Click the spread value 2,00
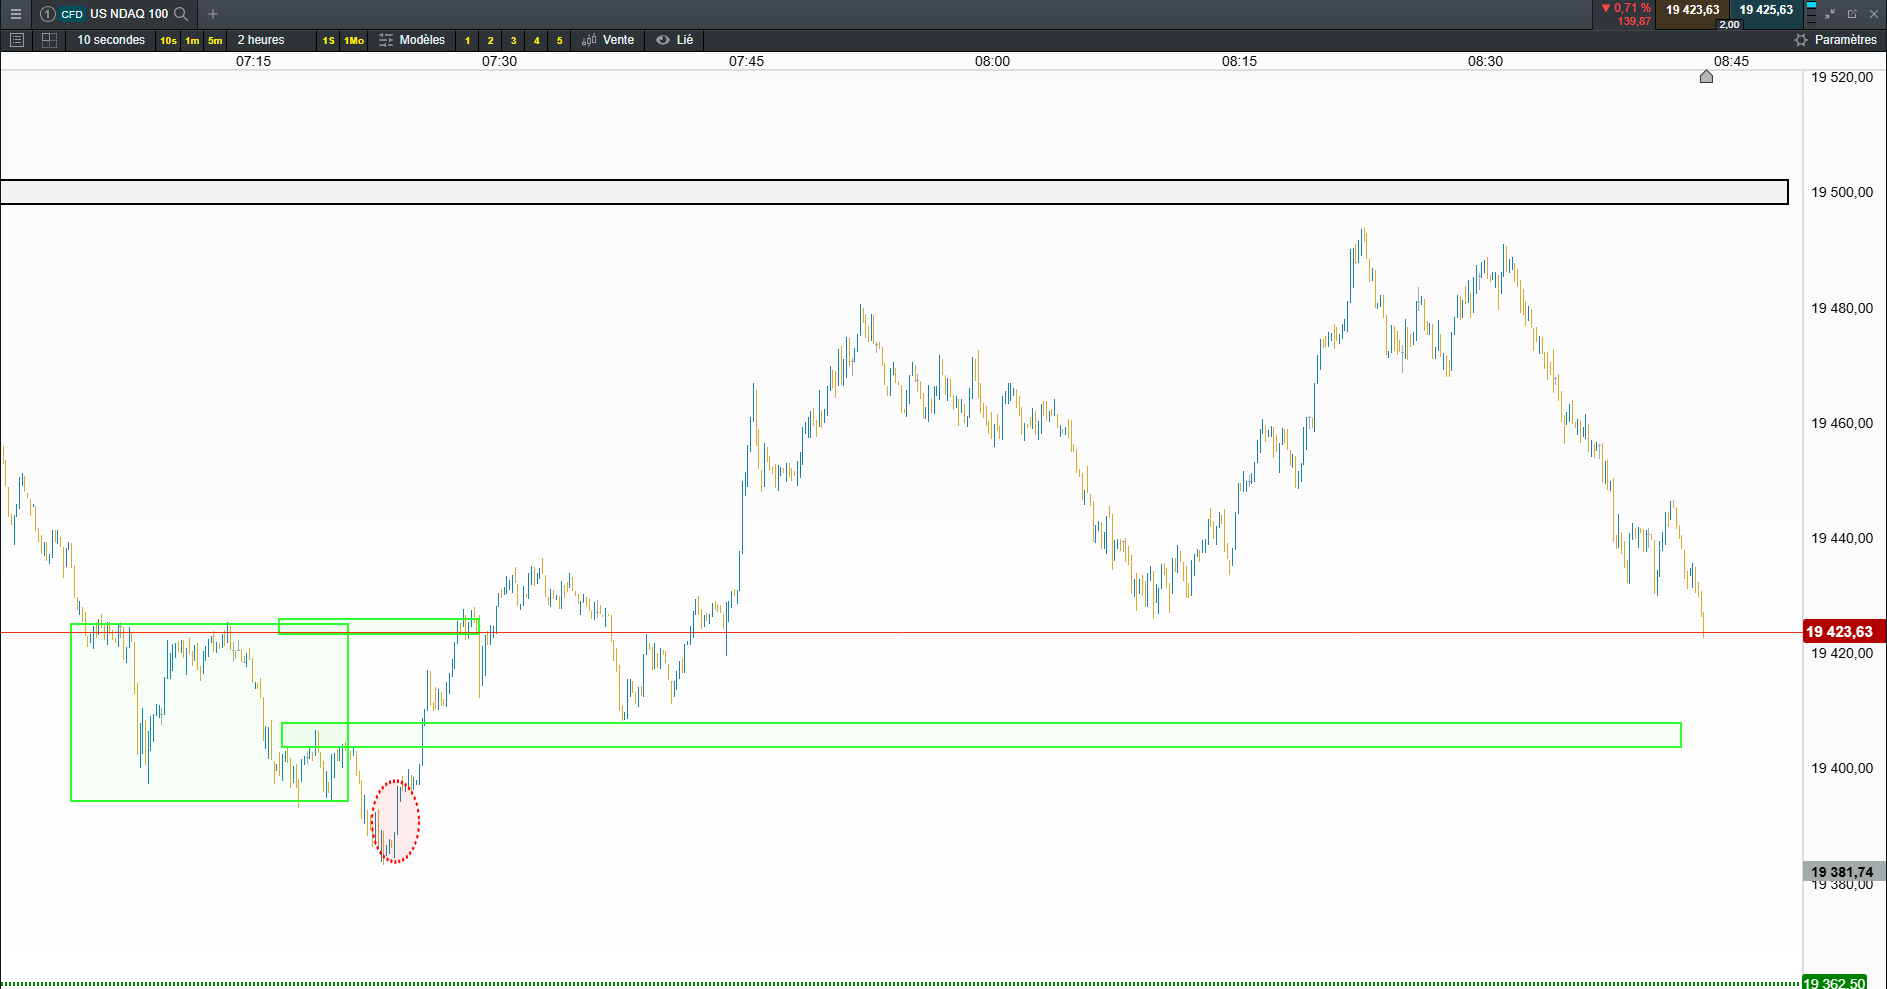Screen dimensions: 1887x989 [x=1729, y=24]
